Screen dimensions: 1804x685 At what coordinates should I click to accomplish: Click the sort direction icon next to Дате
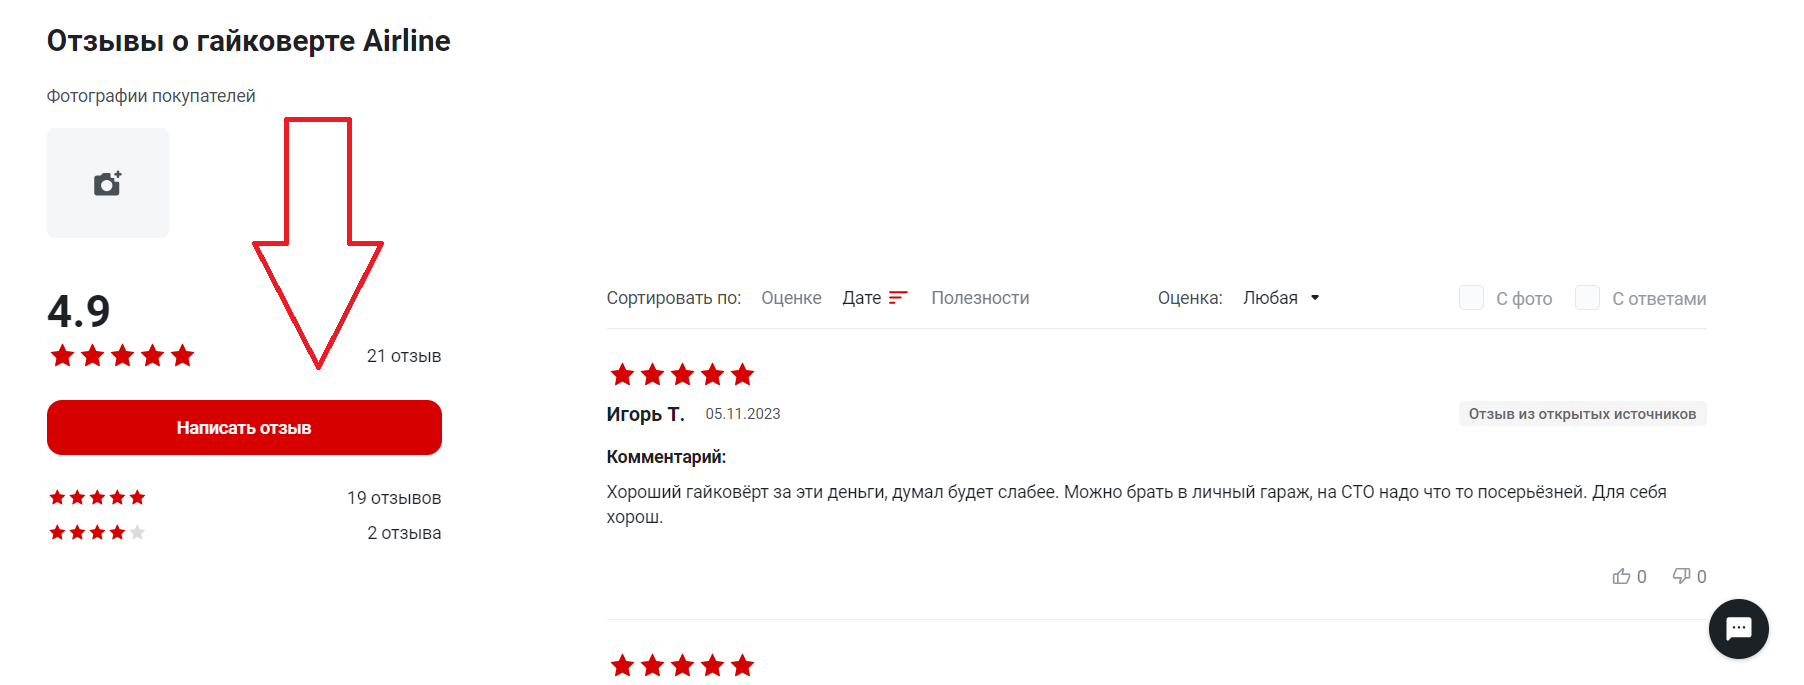point(898,298)
